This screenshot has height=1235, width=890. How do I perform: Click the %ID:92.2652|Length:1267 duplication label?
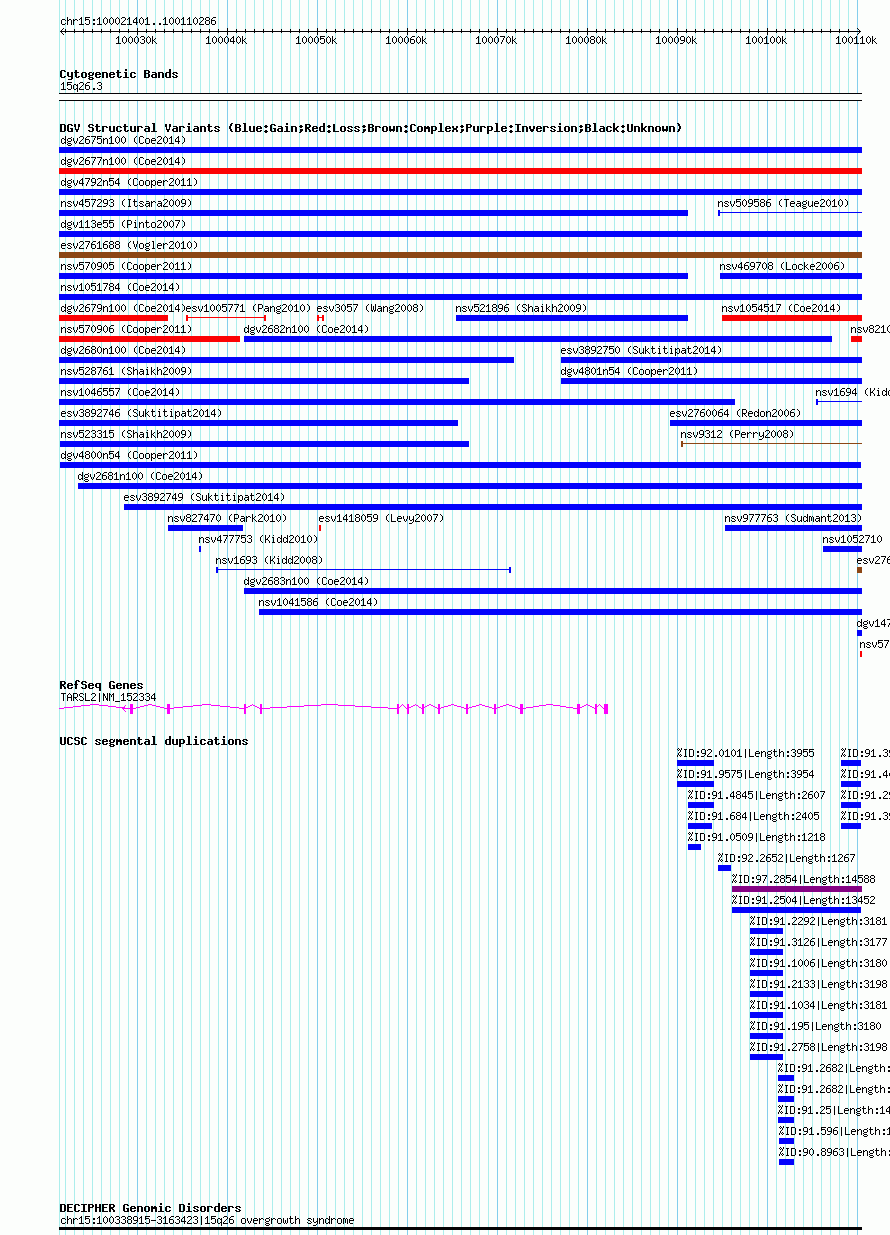tap(787, 858)
